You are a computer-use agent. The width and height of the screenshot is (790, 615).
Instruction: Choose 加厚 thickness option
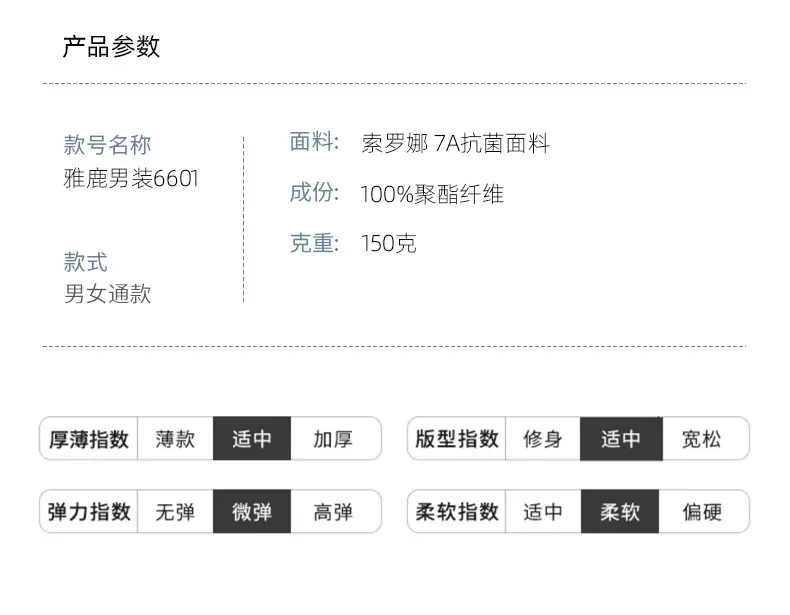point(335,439)
